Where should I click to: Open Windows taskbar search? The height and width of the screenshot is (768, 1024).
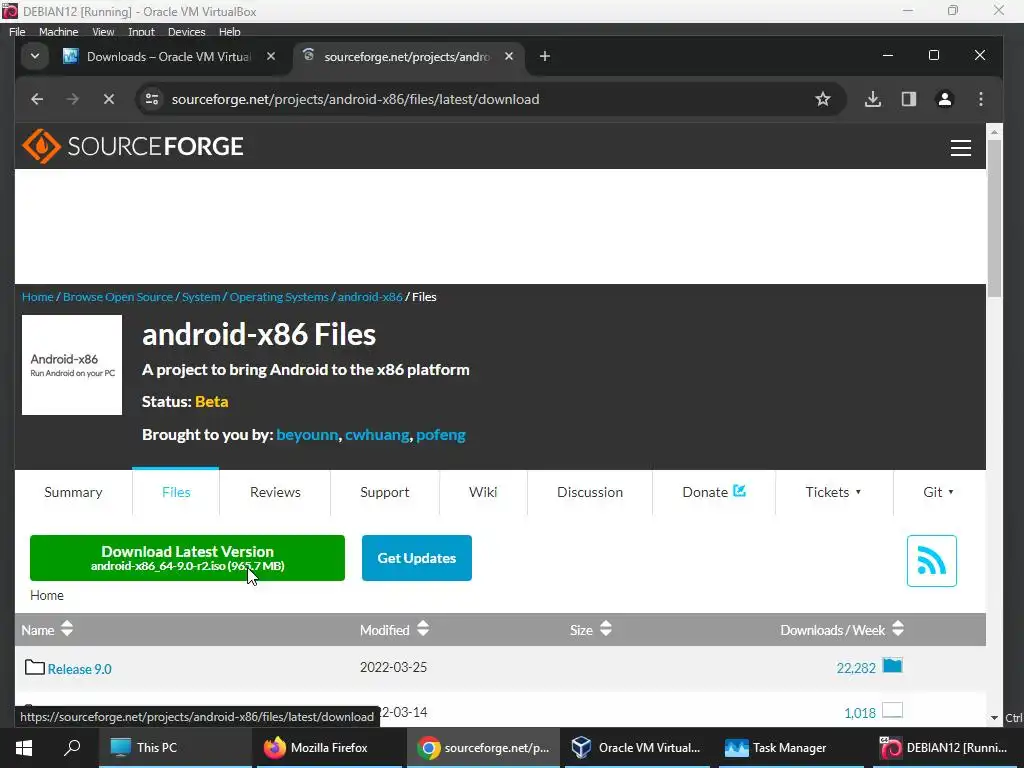click(x=72, y=748)
